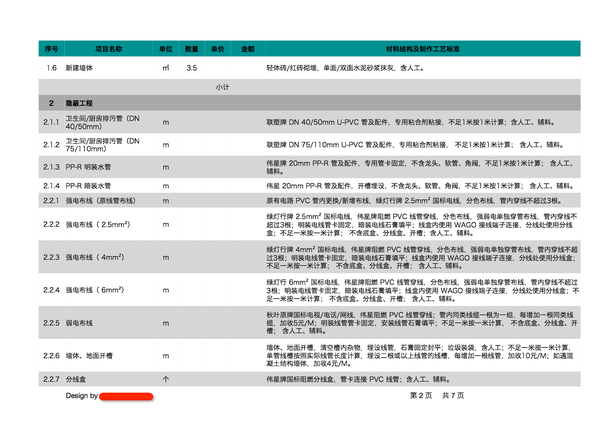Click the 第 2 页 共 7 页 page indicator
The height and width of the screenshot is (424, 600).
pyautogui.click(x=437, y=395)
